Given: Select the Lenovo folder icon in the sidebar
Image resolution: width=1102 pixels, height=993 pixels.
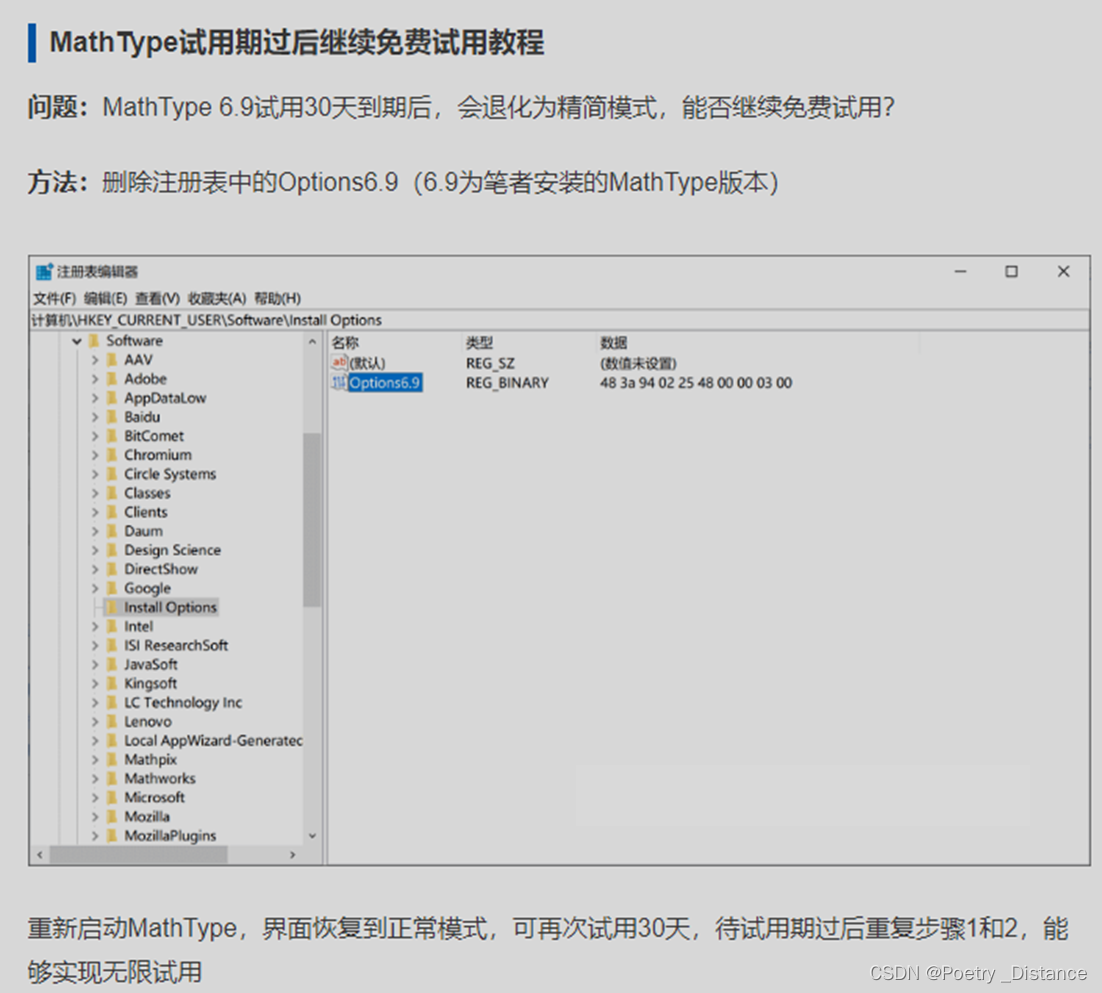Looking at the screenshot, I should pos(112,721).
